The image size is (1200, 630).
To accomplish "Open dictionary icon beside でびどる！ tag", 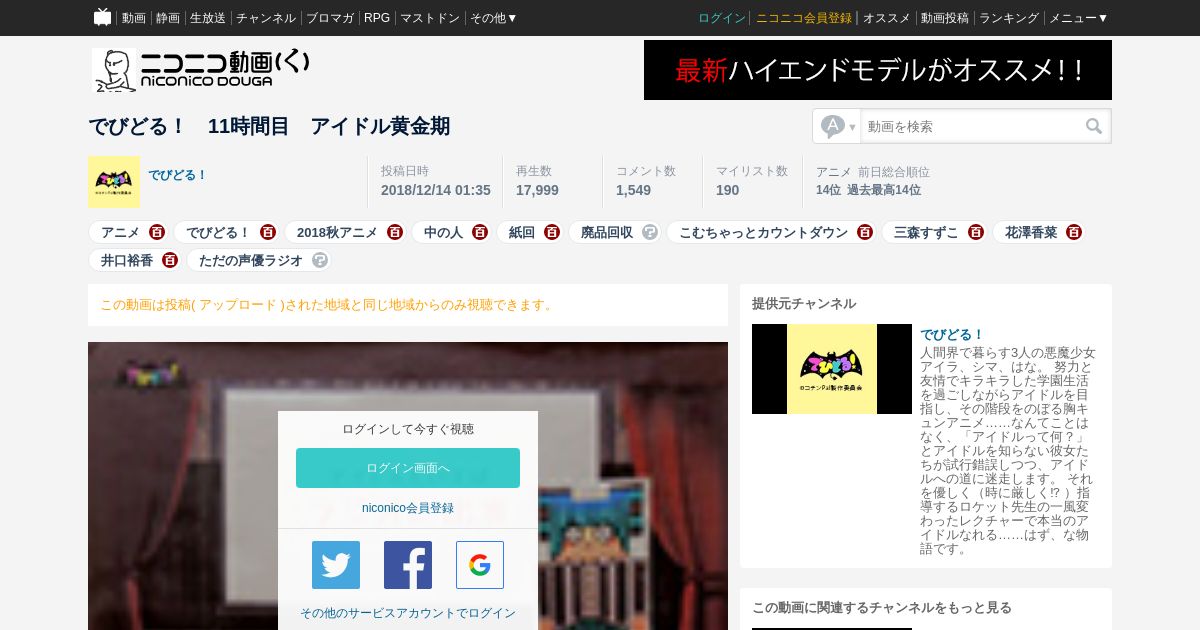I will click(x=267, y=232).
